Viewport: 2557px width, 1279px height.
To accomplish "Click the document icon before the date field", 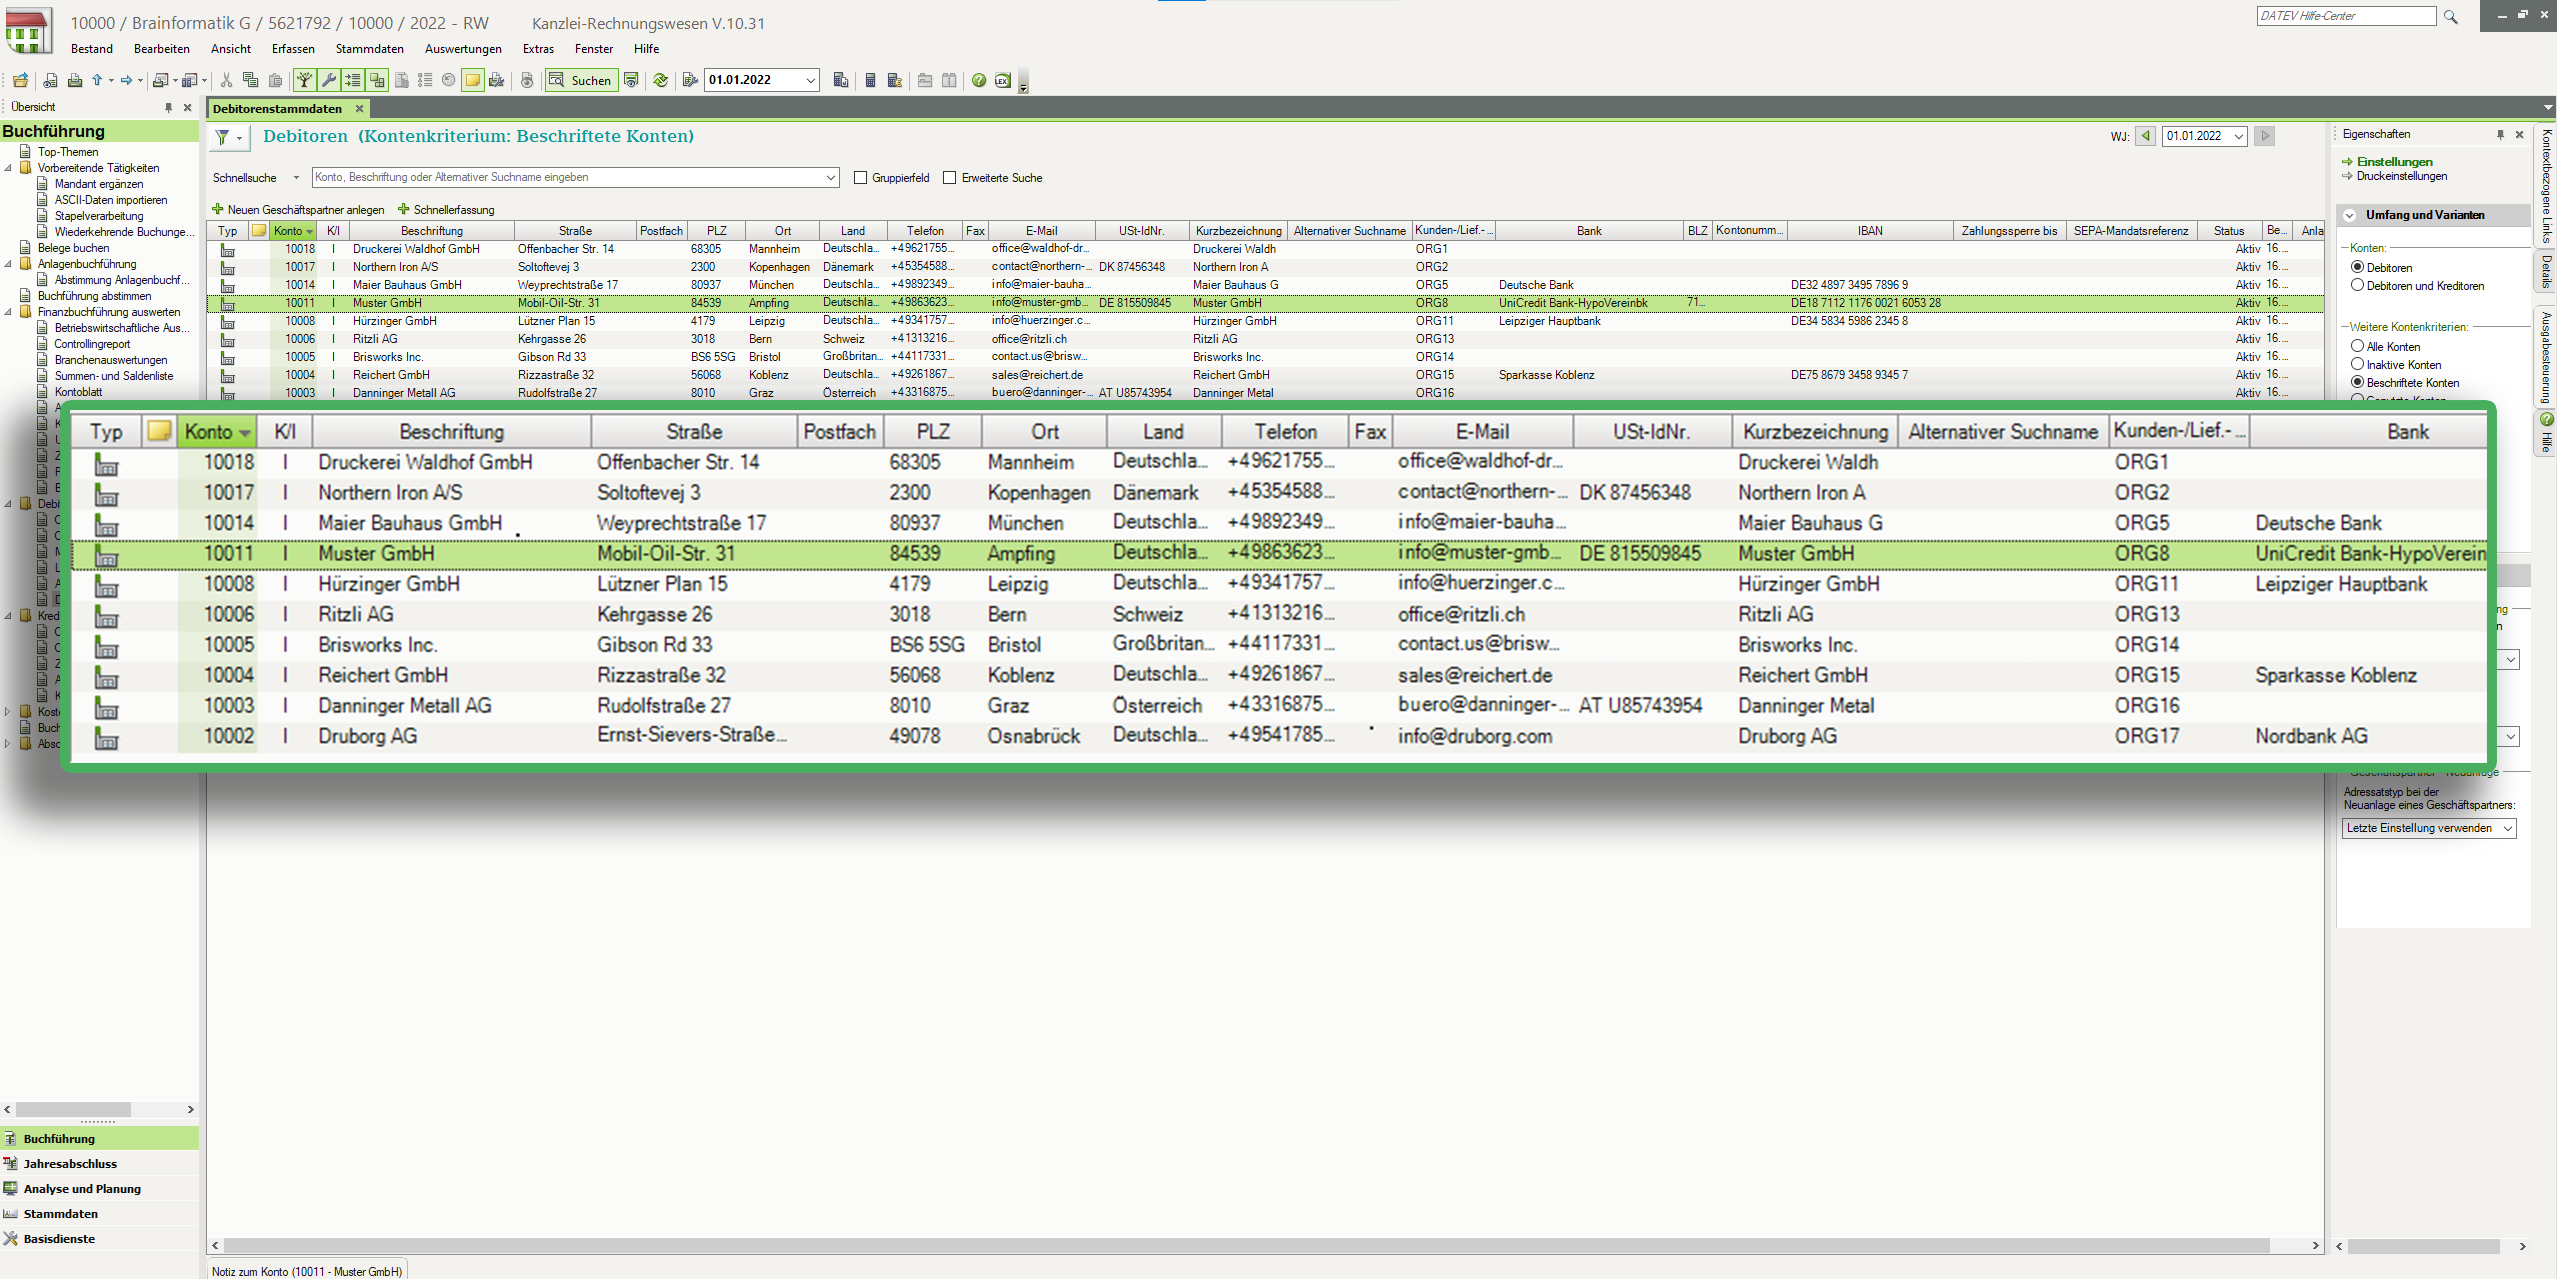I will [690, 80].
